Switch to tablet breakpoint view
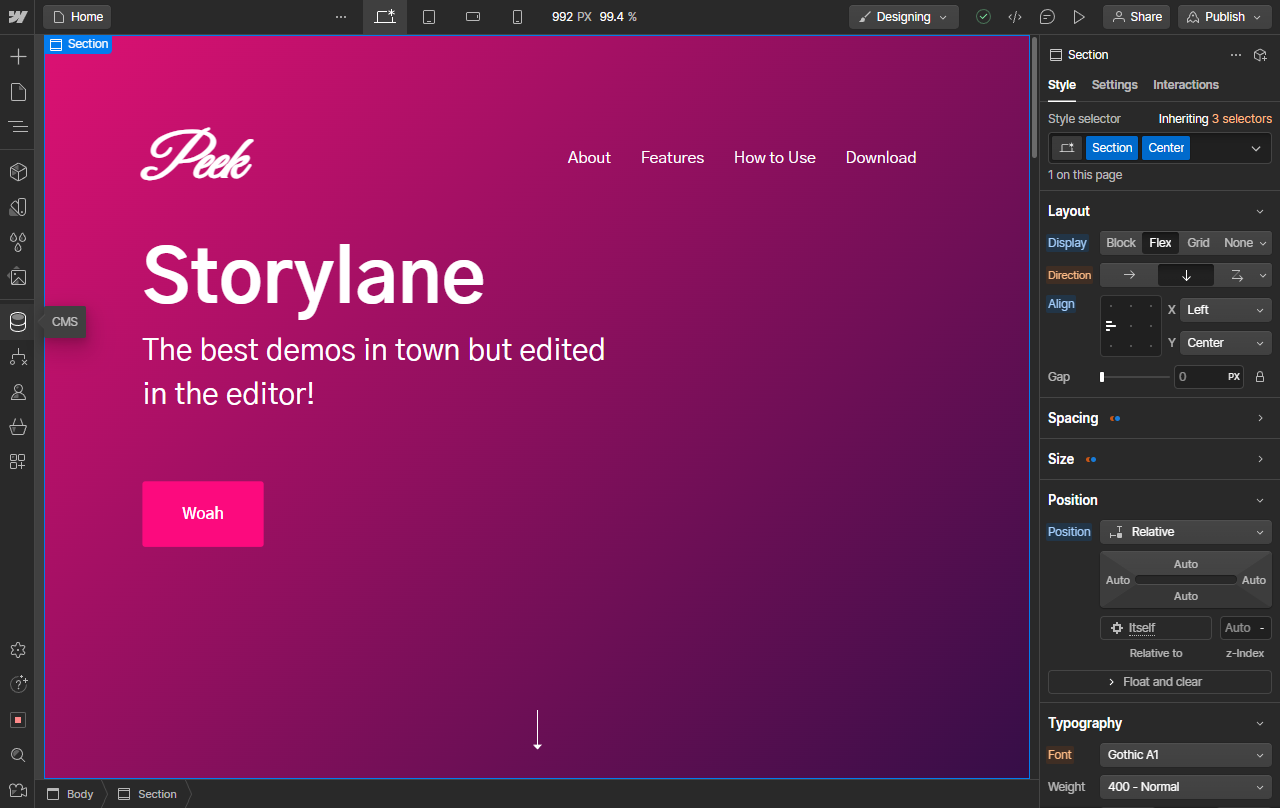This screenshot has width=1280, height=808. point(429,17)
